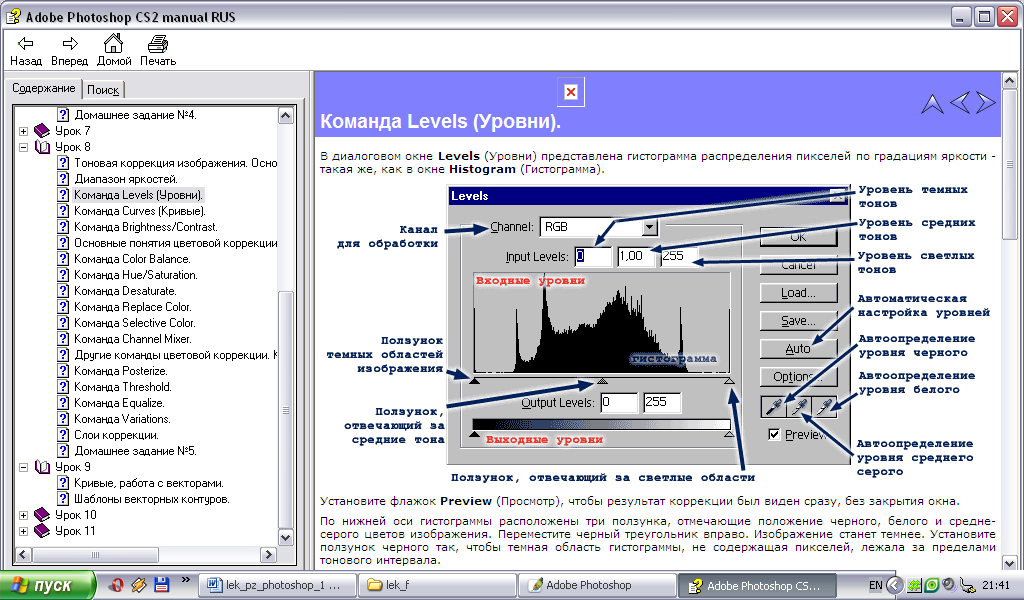Open "Другие команды цветовой коррекции" topic

click(x=175, y=355)
